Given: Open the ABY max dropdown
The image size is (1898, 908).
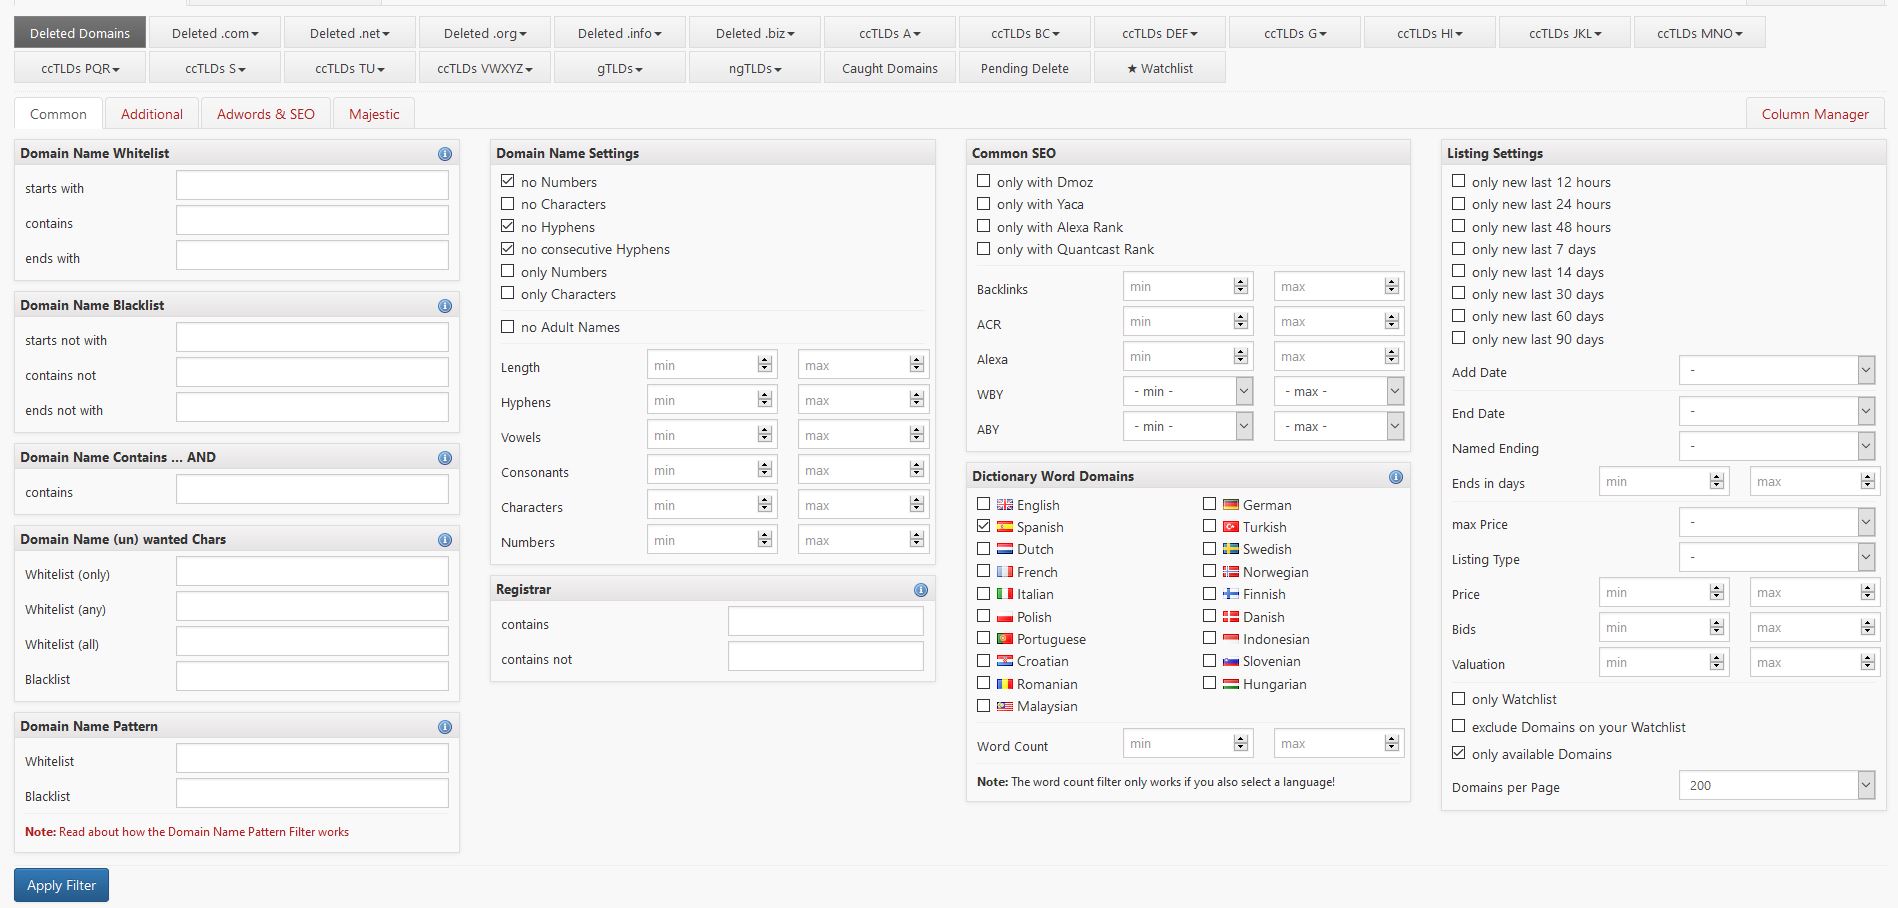Looking at the screenshot, I should click(x=1339, y=426).
